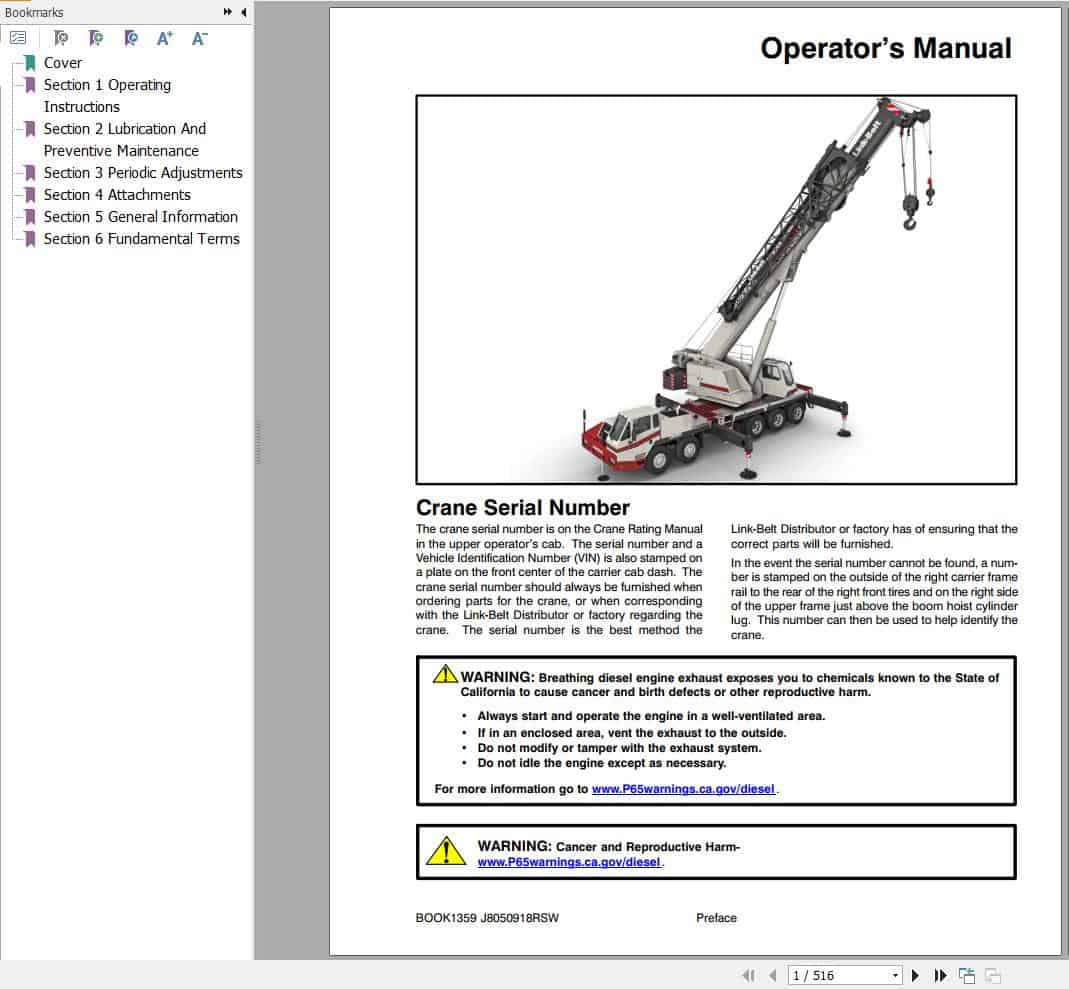The width and height of the screenshot is (1069, 989).
Task: Decrease the bookmark text size
Action: coord(198,38)
